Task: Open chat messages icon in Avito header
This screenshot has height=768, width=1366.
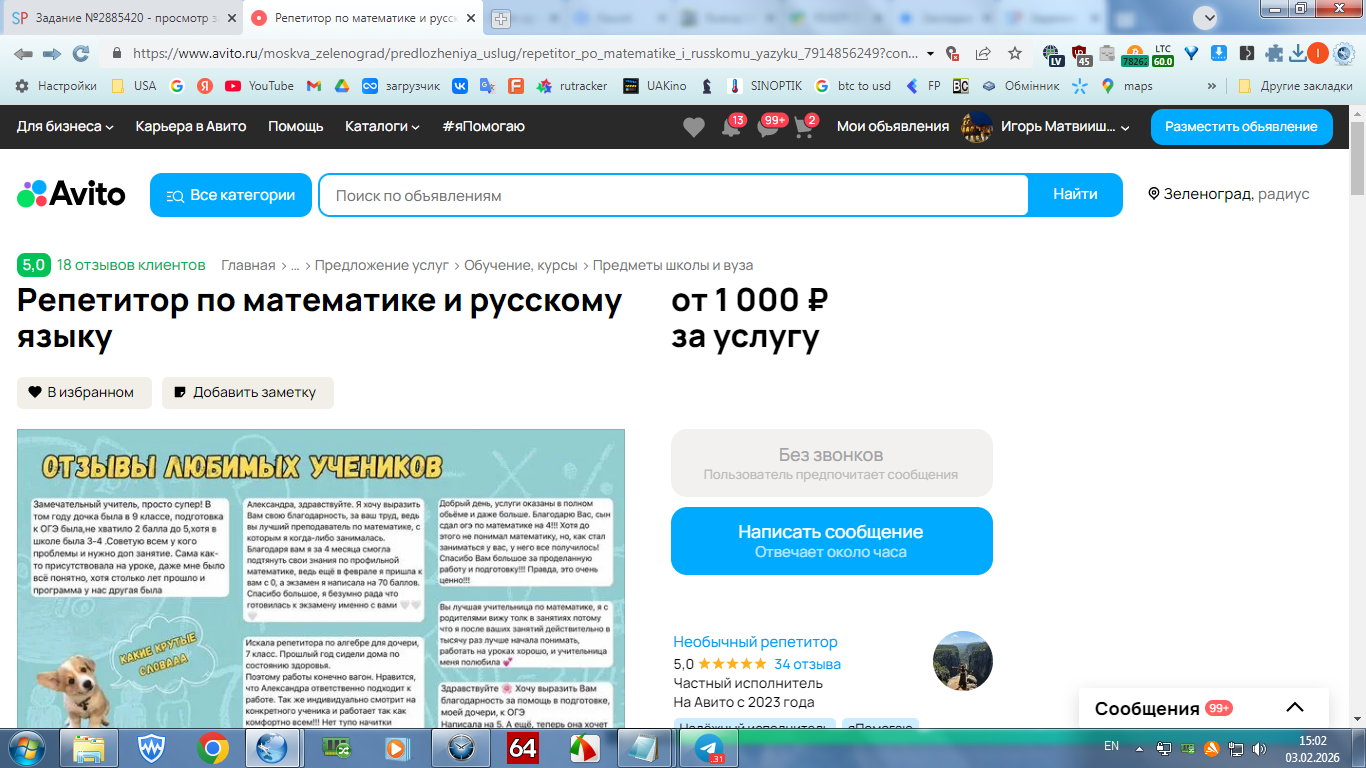Action: pyautogui.click(x=768, y=127)
